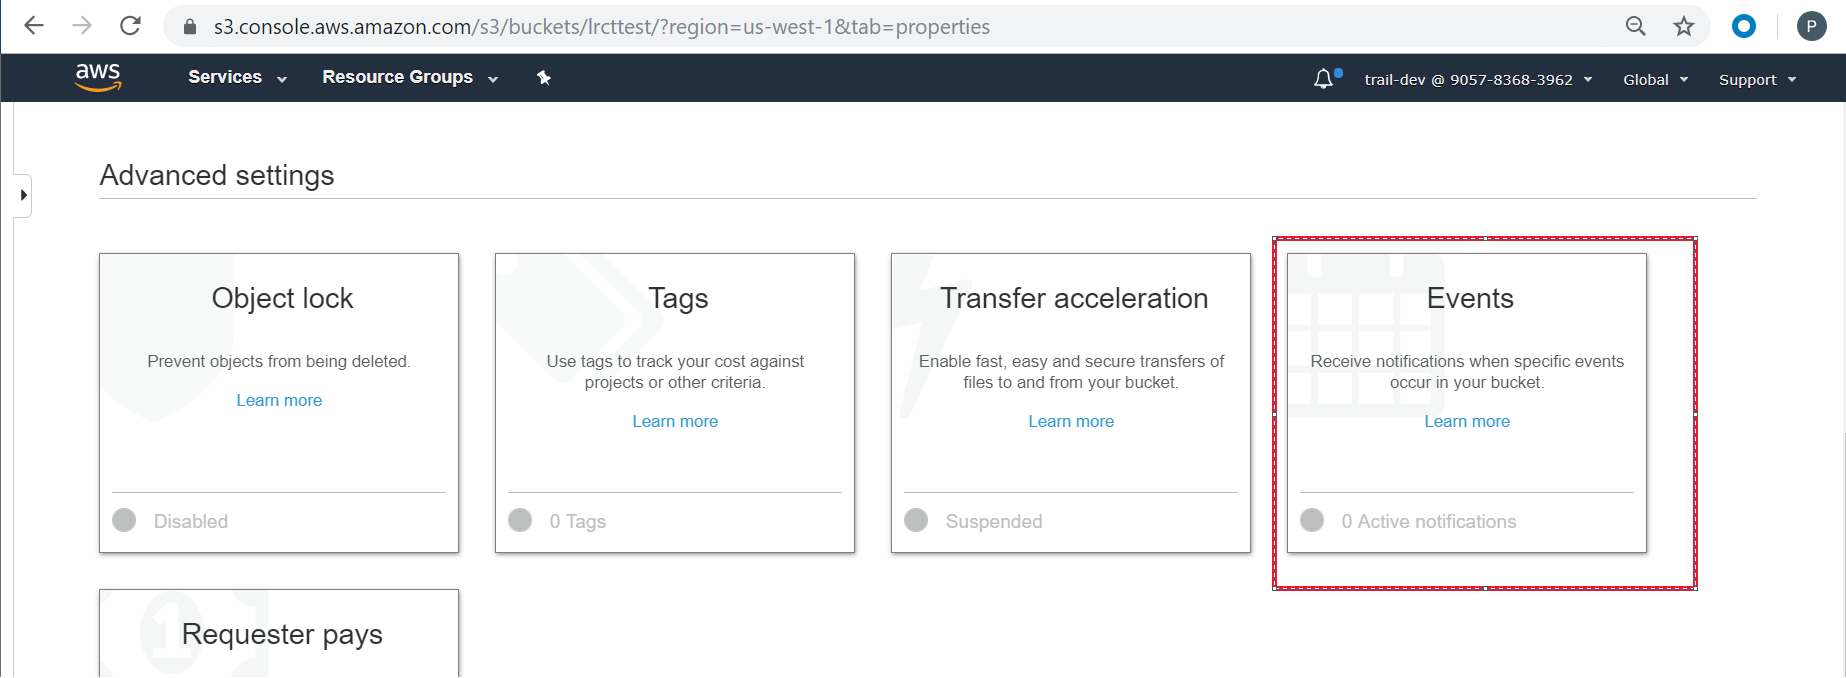Bookmark this page with the star icon

point(1684,26)
